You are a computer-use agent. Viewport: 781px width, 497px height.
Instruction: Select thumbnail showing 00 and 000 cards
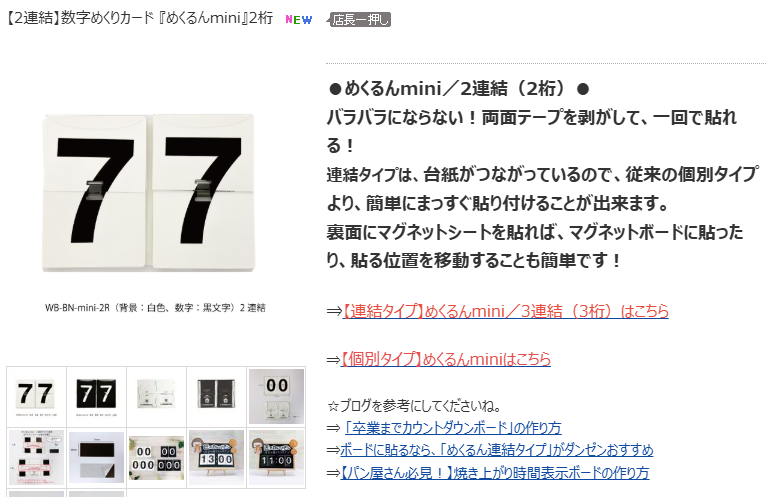(x=156, y=457)
